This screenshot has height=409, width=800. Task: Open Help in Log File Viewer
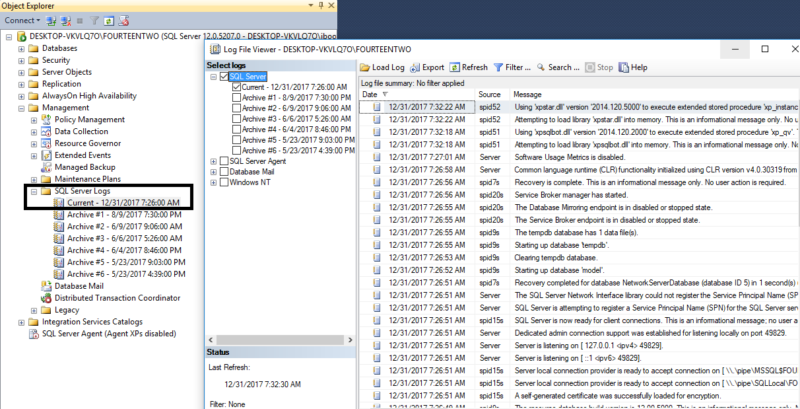(x=633, y=67)
